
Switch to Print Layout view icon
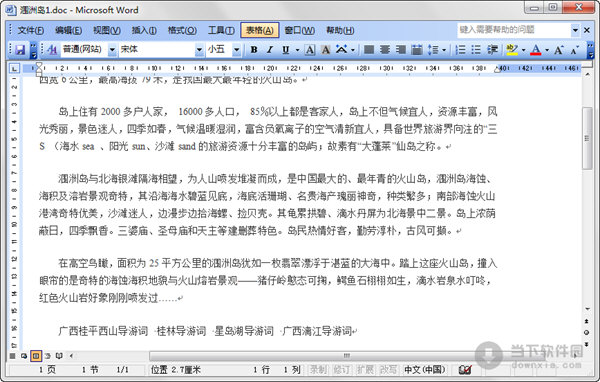click(x=36, y=356)
